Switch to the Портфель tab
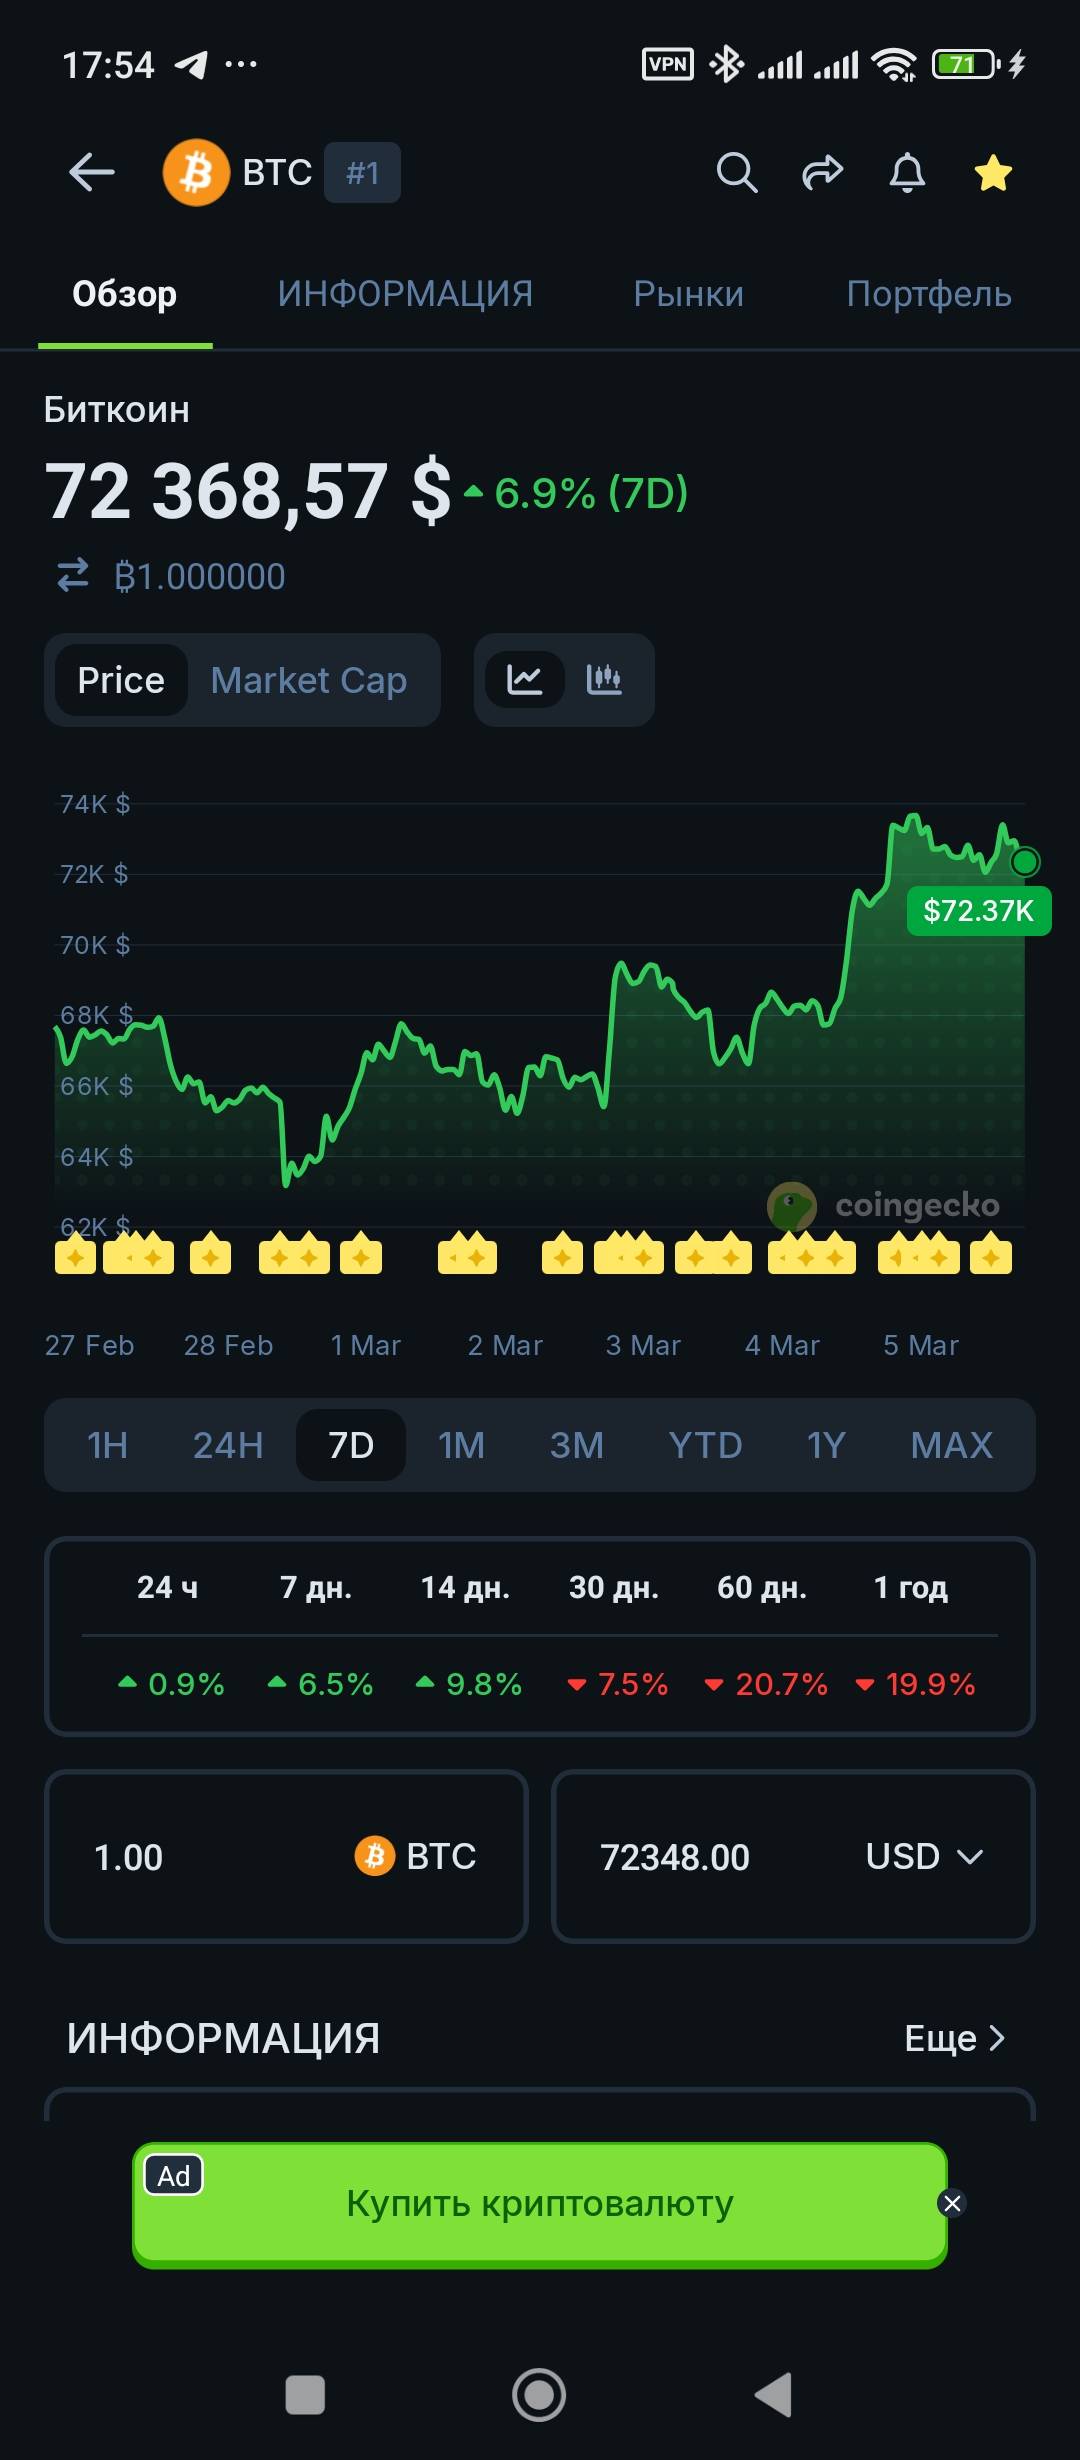The width and height of the screenshot is (1080, 2460). [928, 294]
